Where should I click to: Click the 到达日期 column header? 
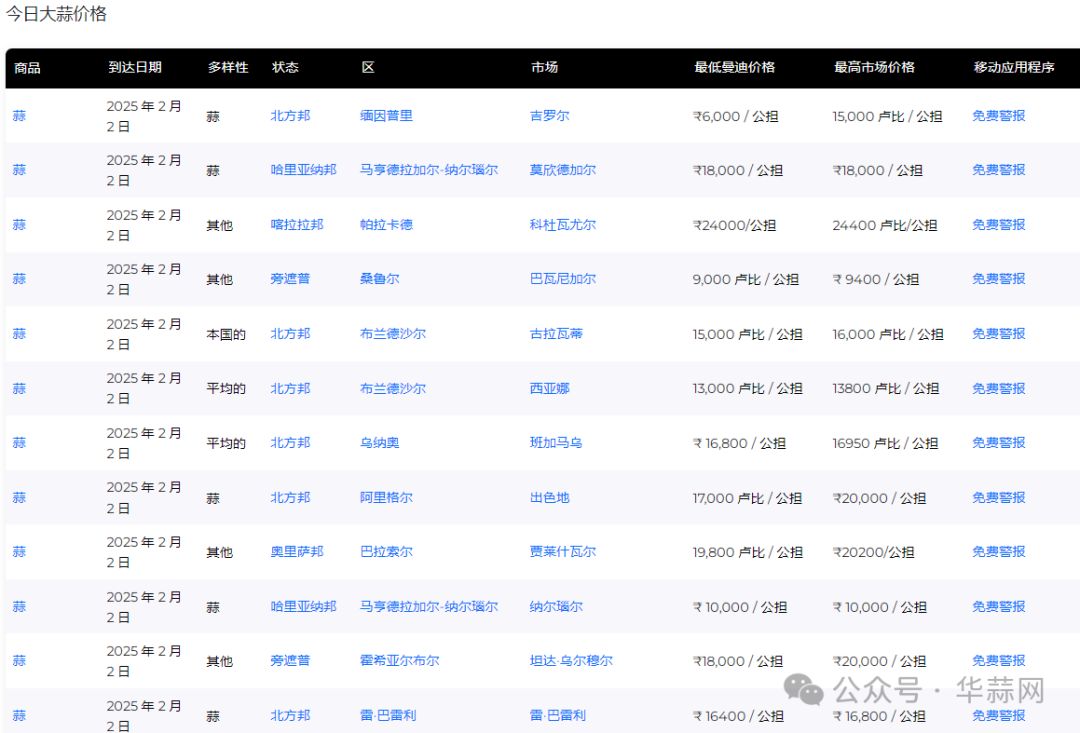(134, 68)
